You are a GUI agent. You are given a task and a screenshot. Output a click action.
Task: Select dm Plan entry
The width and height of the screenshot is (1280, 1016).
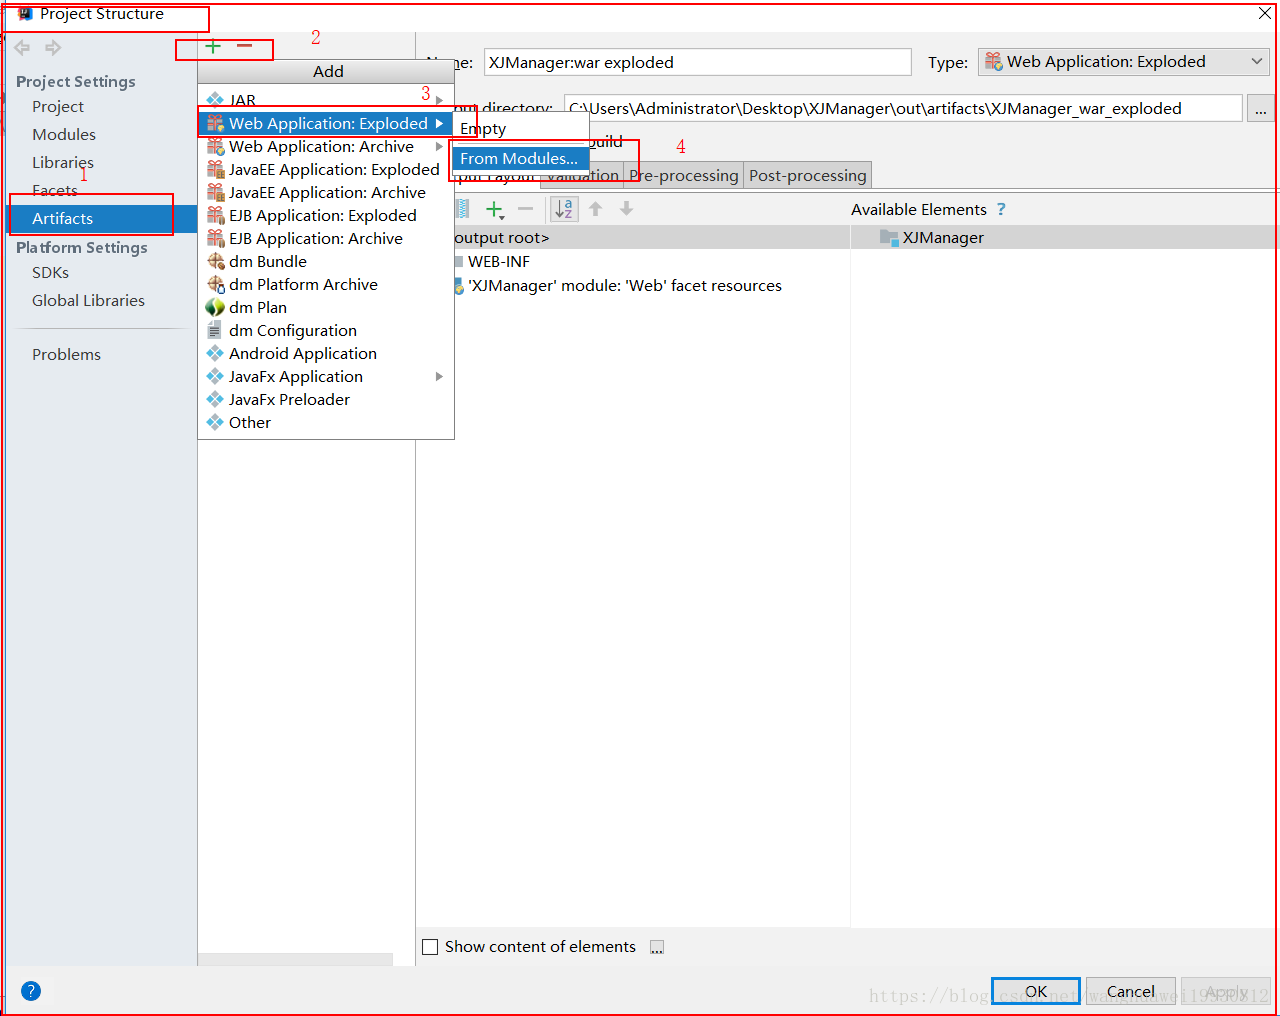pos(326,307)
